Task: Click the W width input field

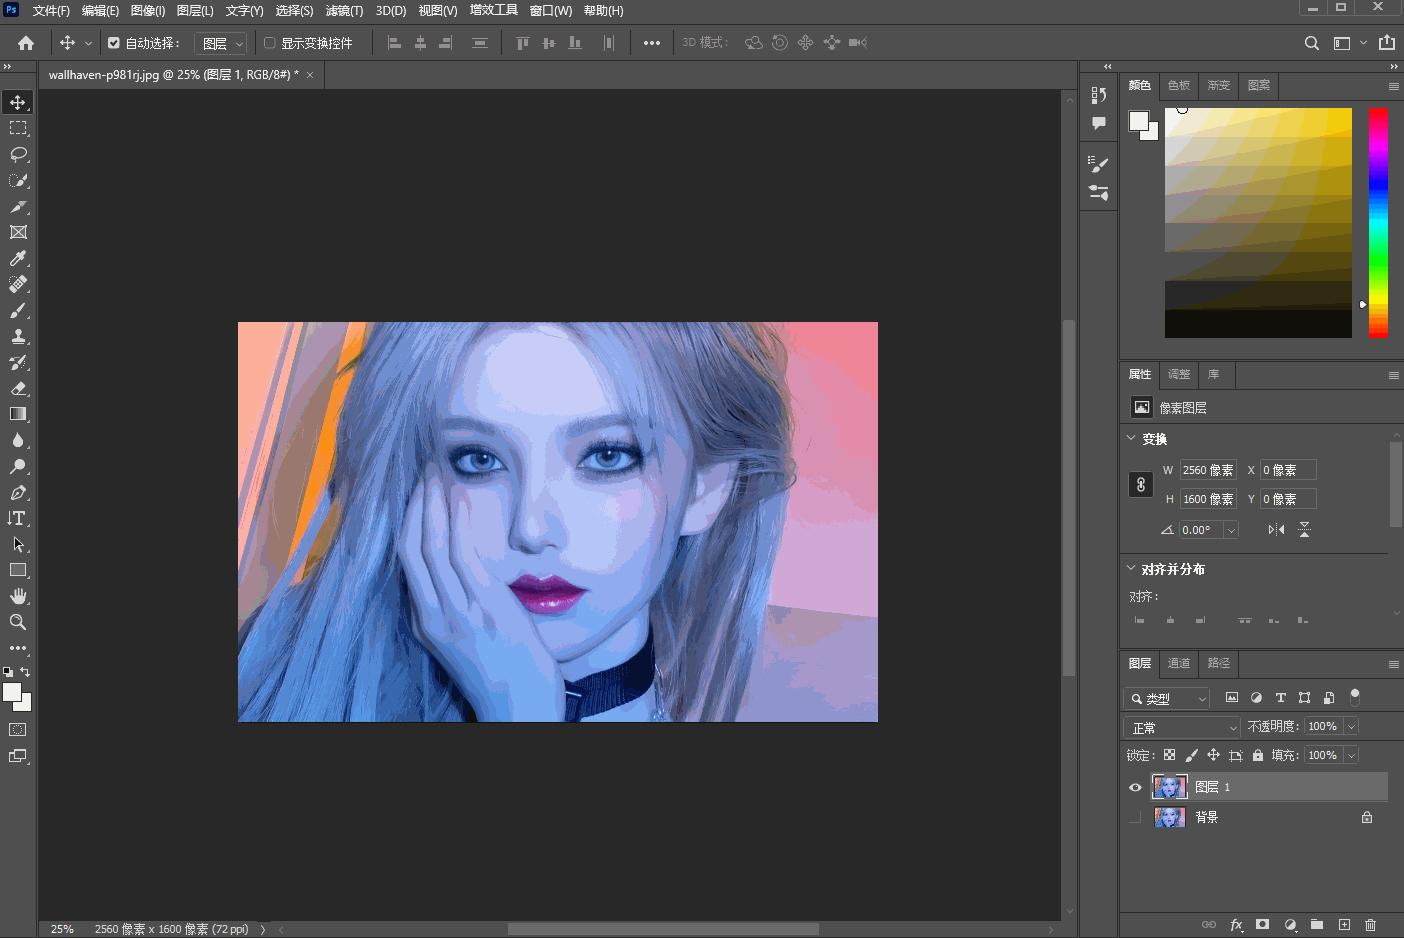Action: tap(1207, 470)
